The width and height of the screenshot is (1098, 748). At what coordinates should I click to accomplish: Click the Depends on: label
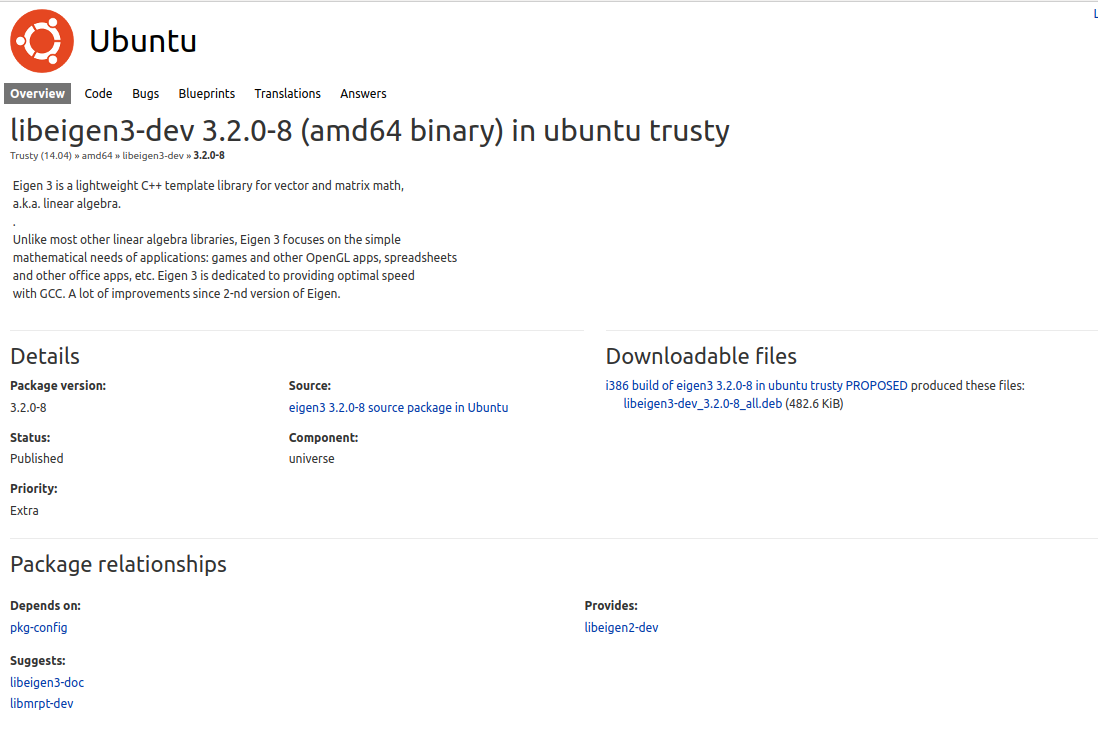[x=45, y=606]
